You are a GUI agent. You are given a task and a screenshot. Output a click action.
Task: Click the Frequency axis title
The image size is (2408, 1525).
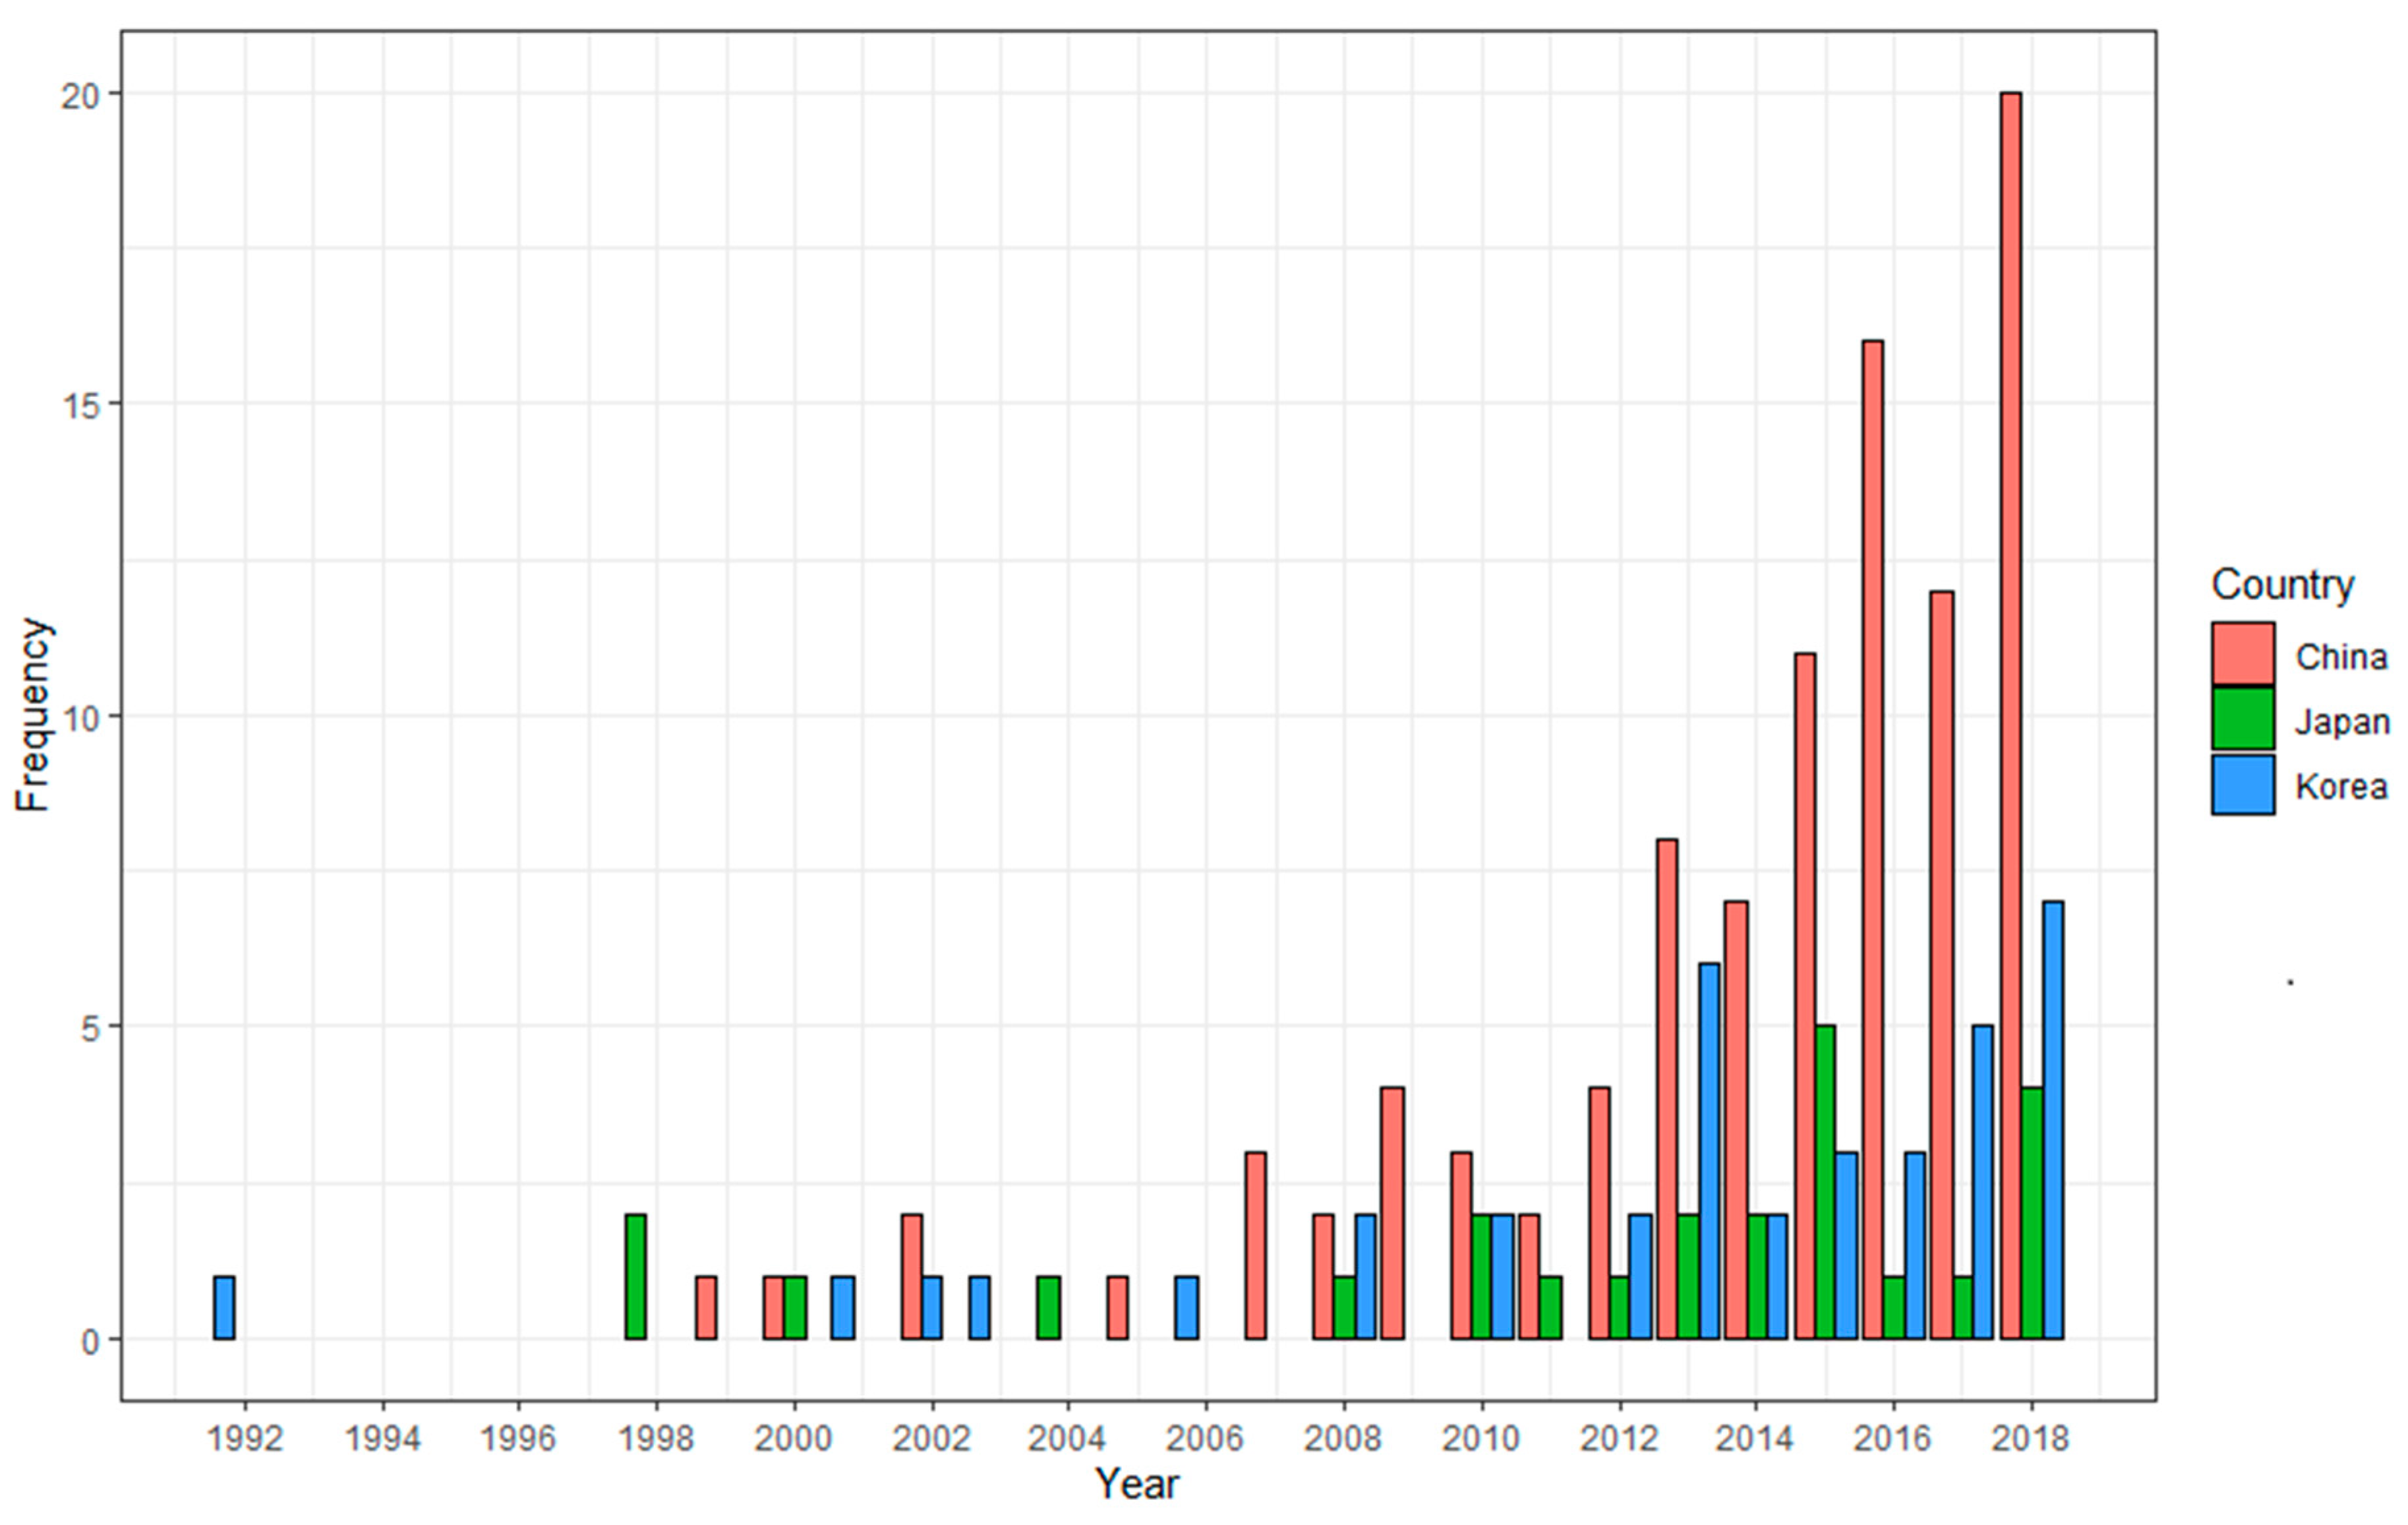pos(33,715)
